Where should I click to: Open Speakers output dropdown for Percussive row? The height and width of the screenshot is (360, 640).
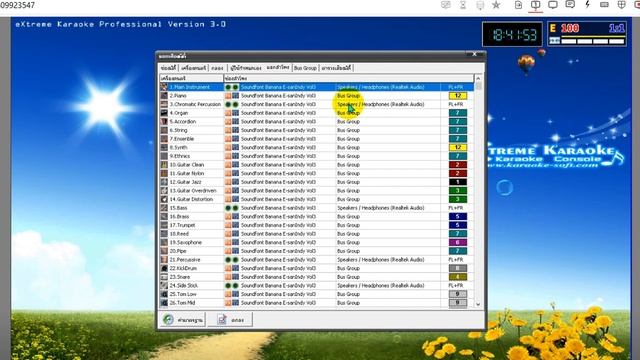click(x=388, y=260)
